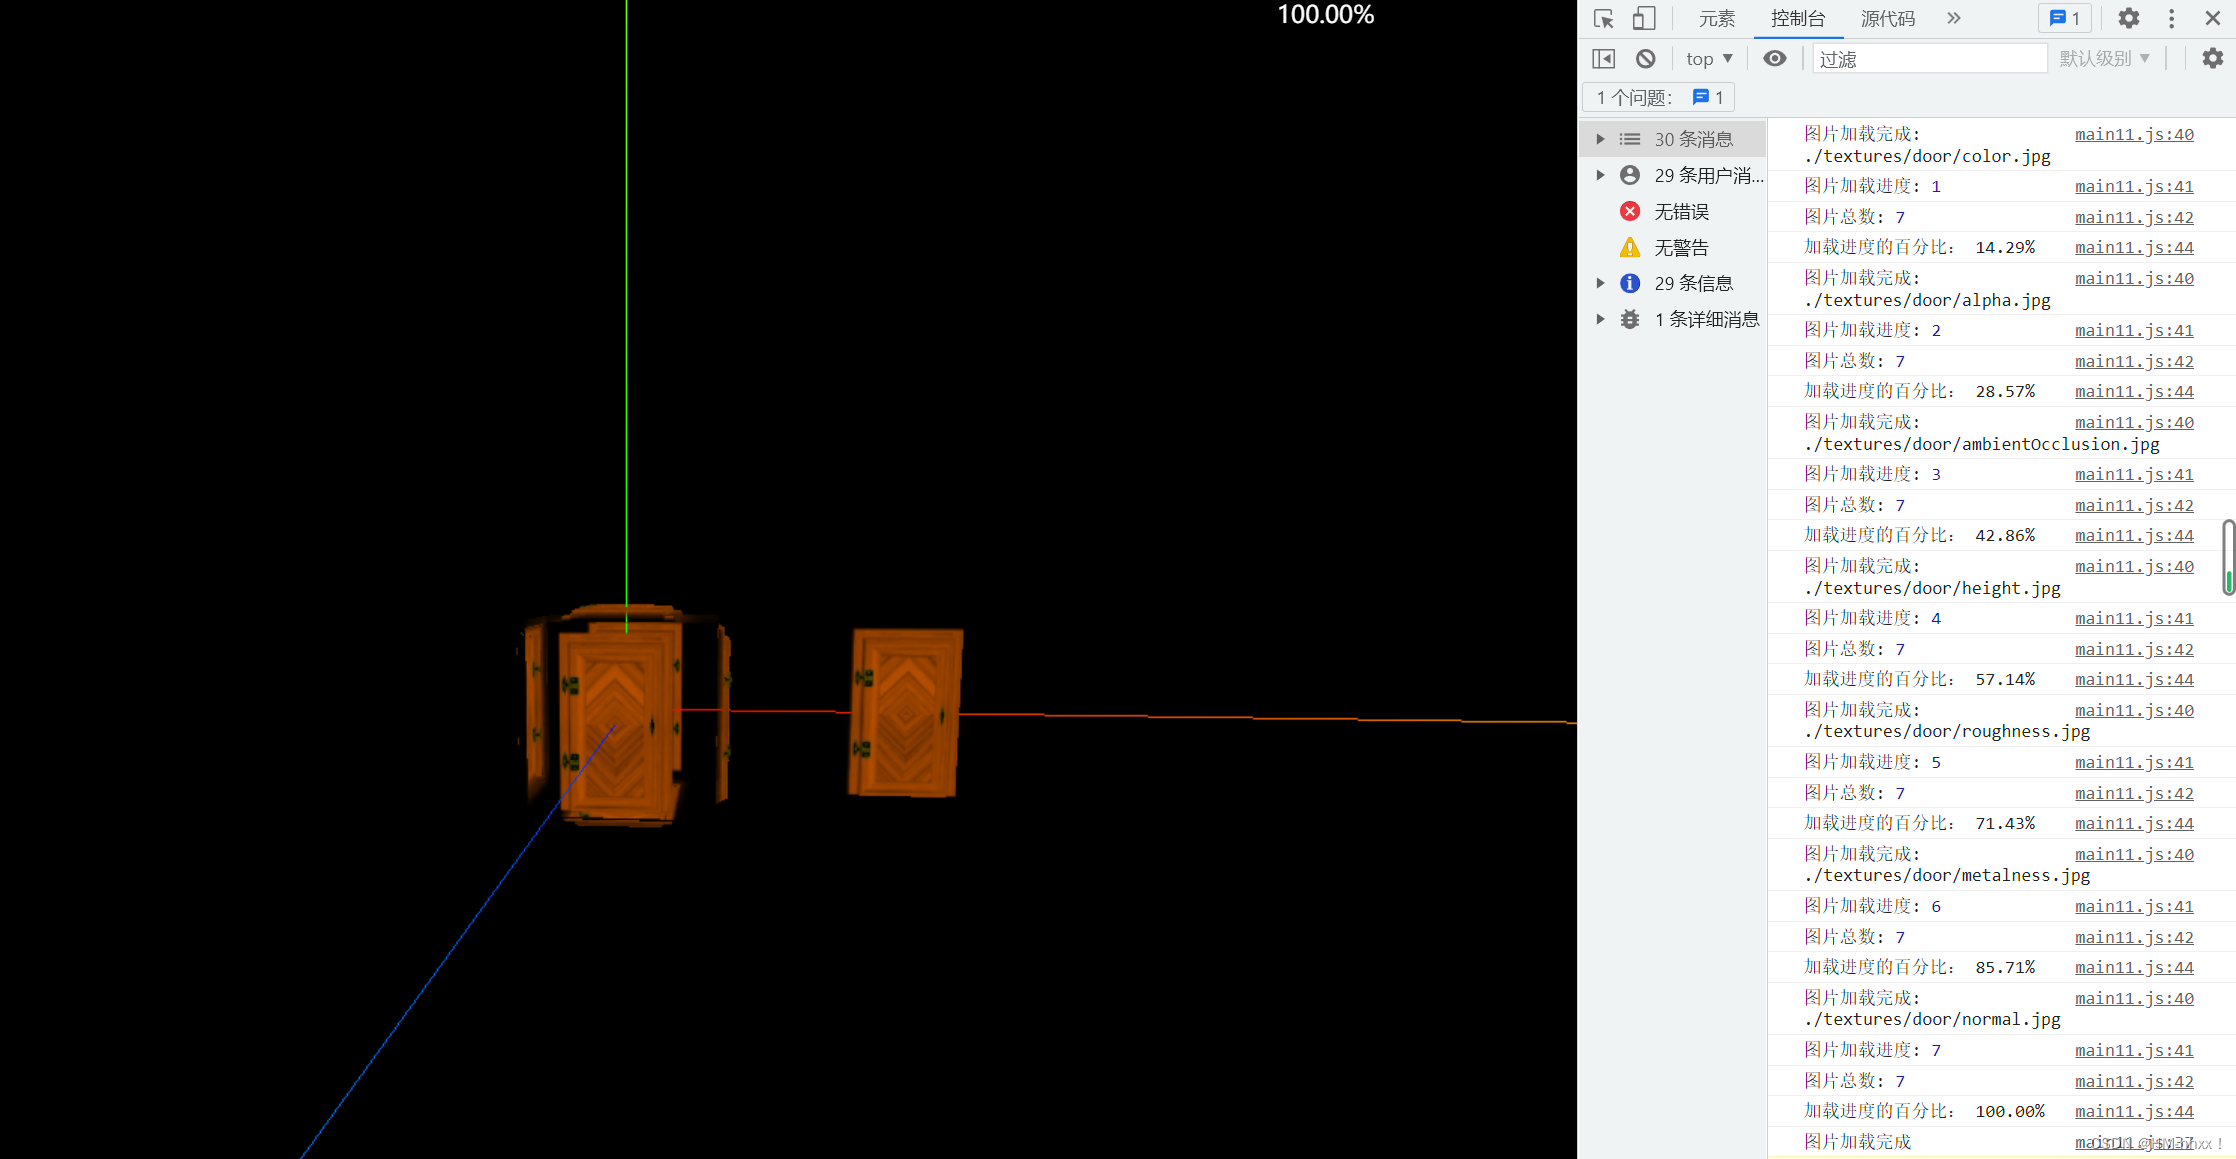The width and height of the screenshot is (2236, 1159).
Task: Clear the console with ban icon
Action: tap(1645, 59)
